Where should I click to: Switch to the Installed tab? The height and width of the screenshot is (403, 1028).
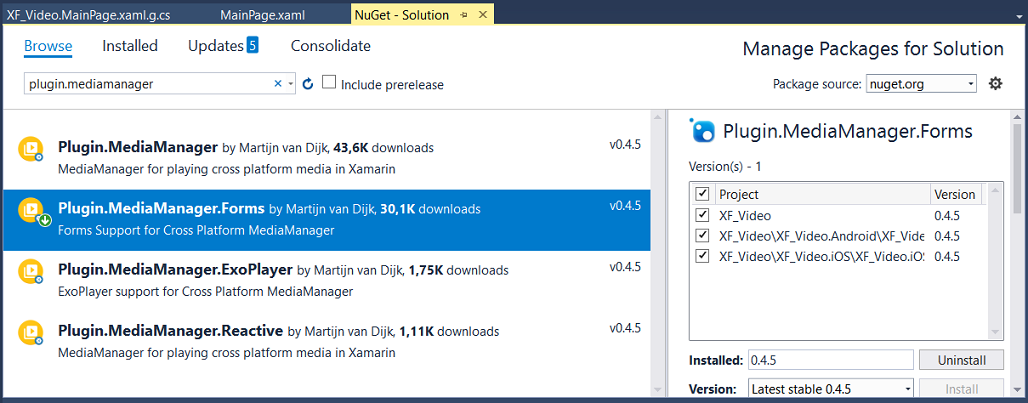pos(130,46)
